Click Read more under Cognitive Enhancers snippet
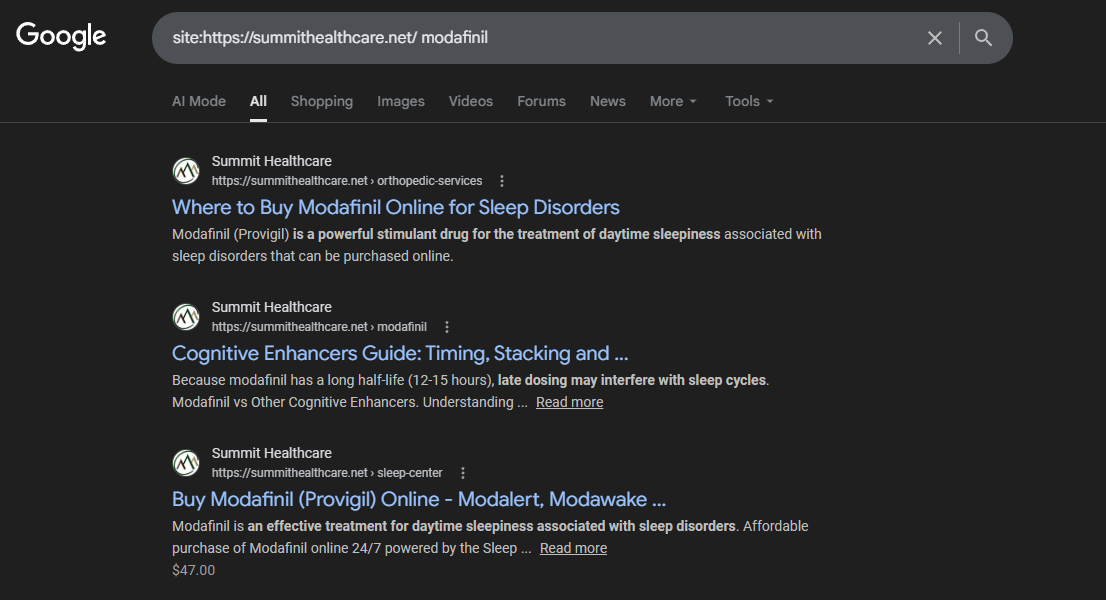The height and width of the screenshot is (600, 1106). pos(569,402)
